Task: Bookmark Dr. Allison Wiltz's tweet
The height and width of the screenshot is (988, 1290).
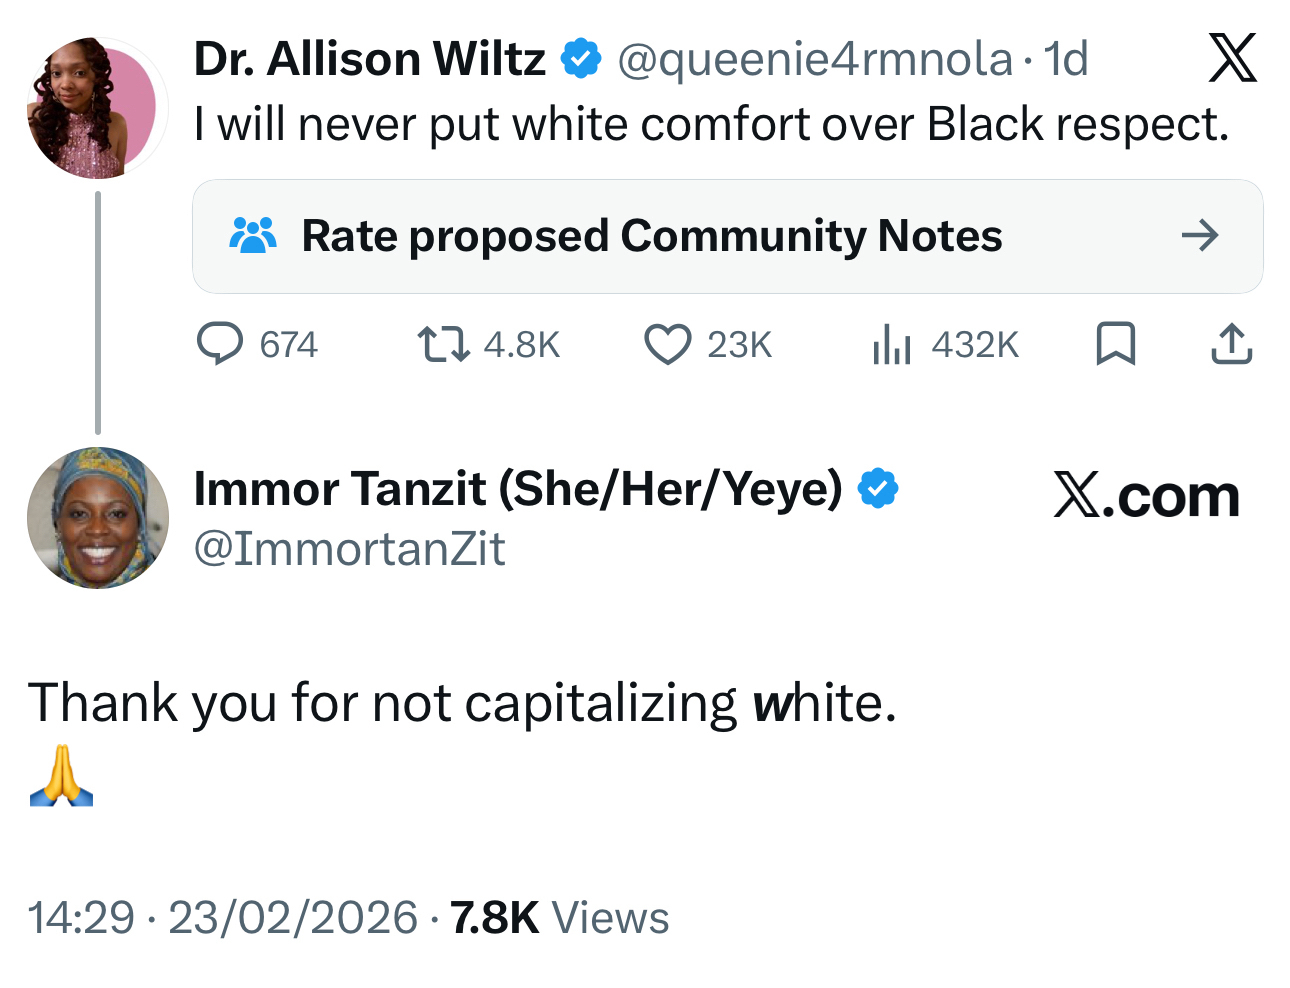Action: coord(1115,344)
